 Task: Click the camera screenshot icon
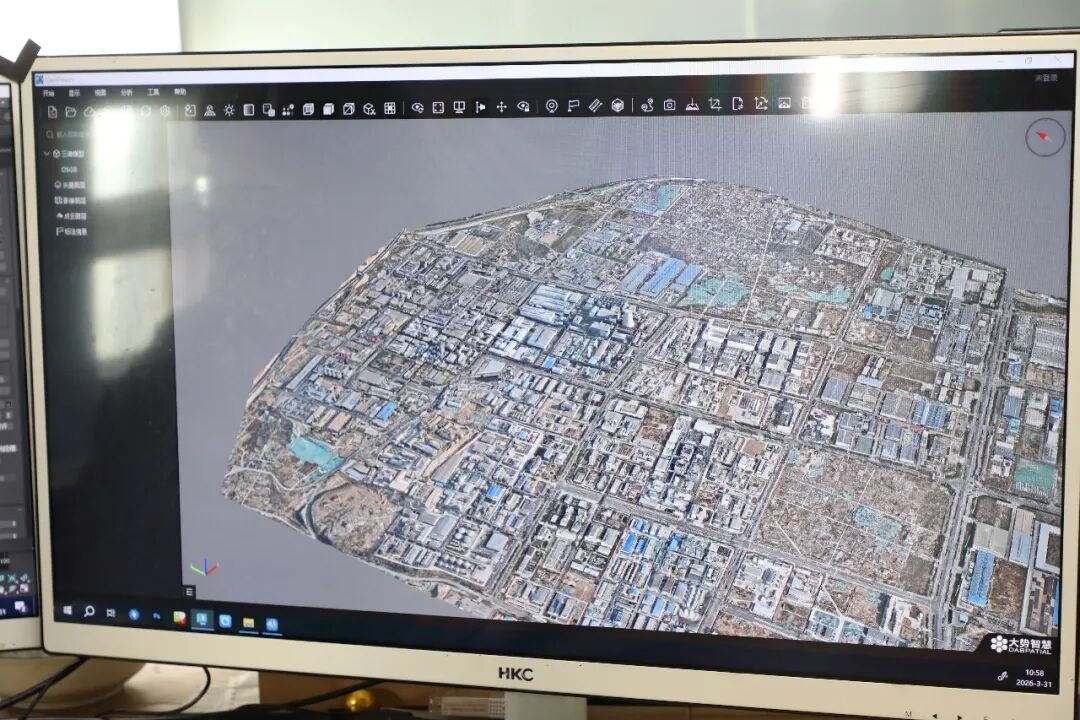[x=669, y=105]
